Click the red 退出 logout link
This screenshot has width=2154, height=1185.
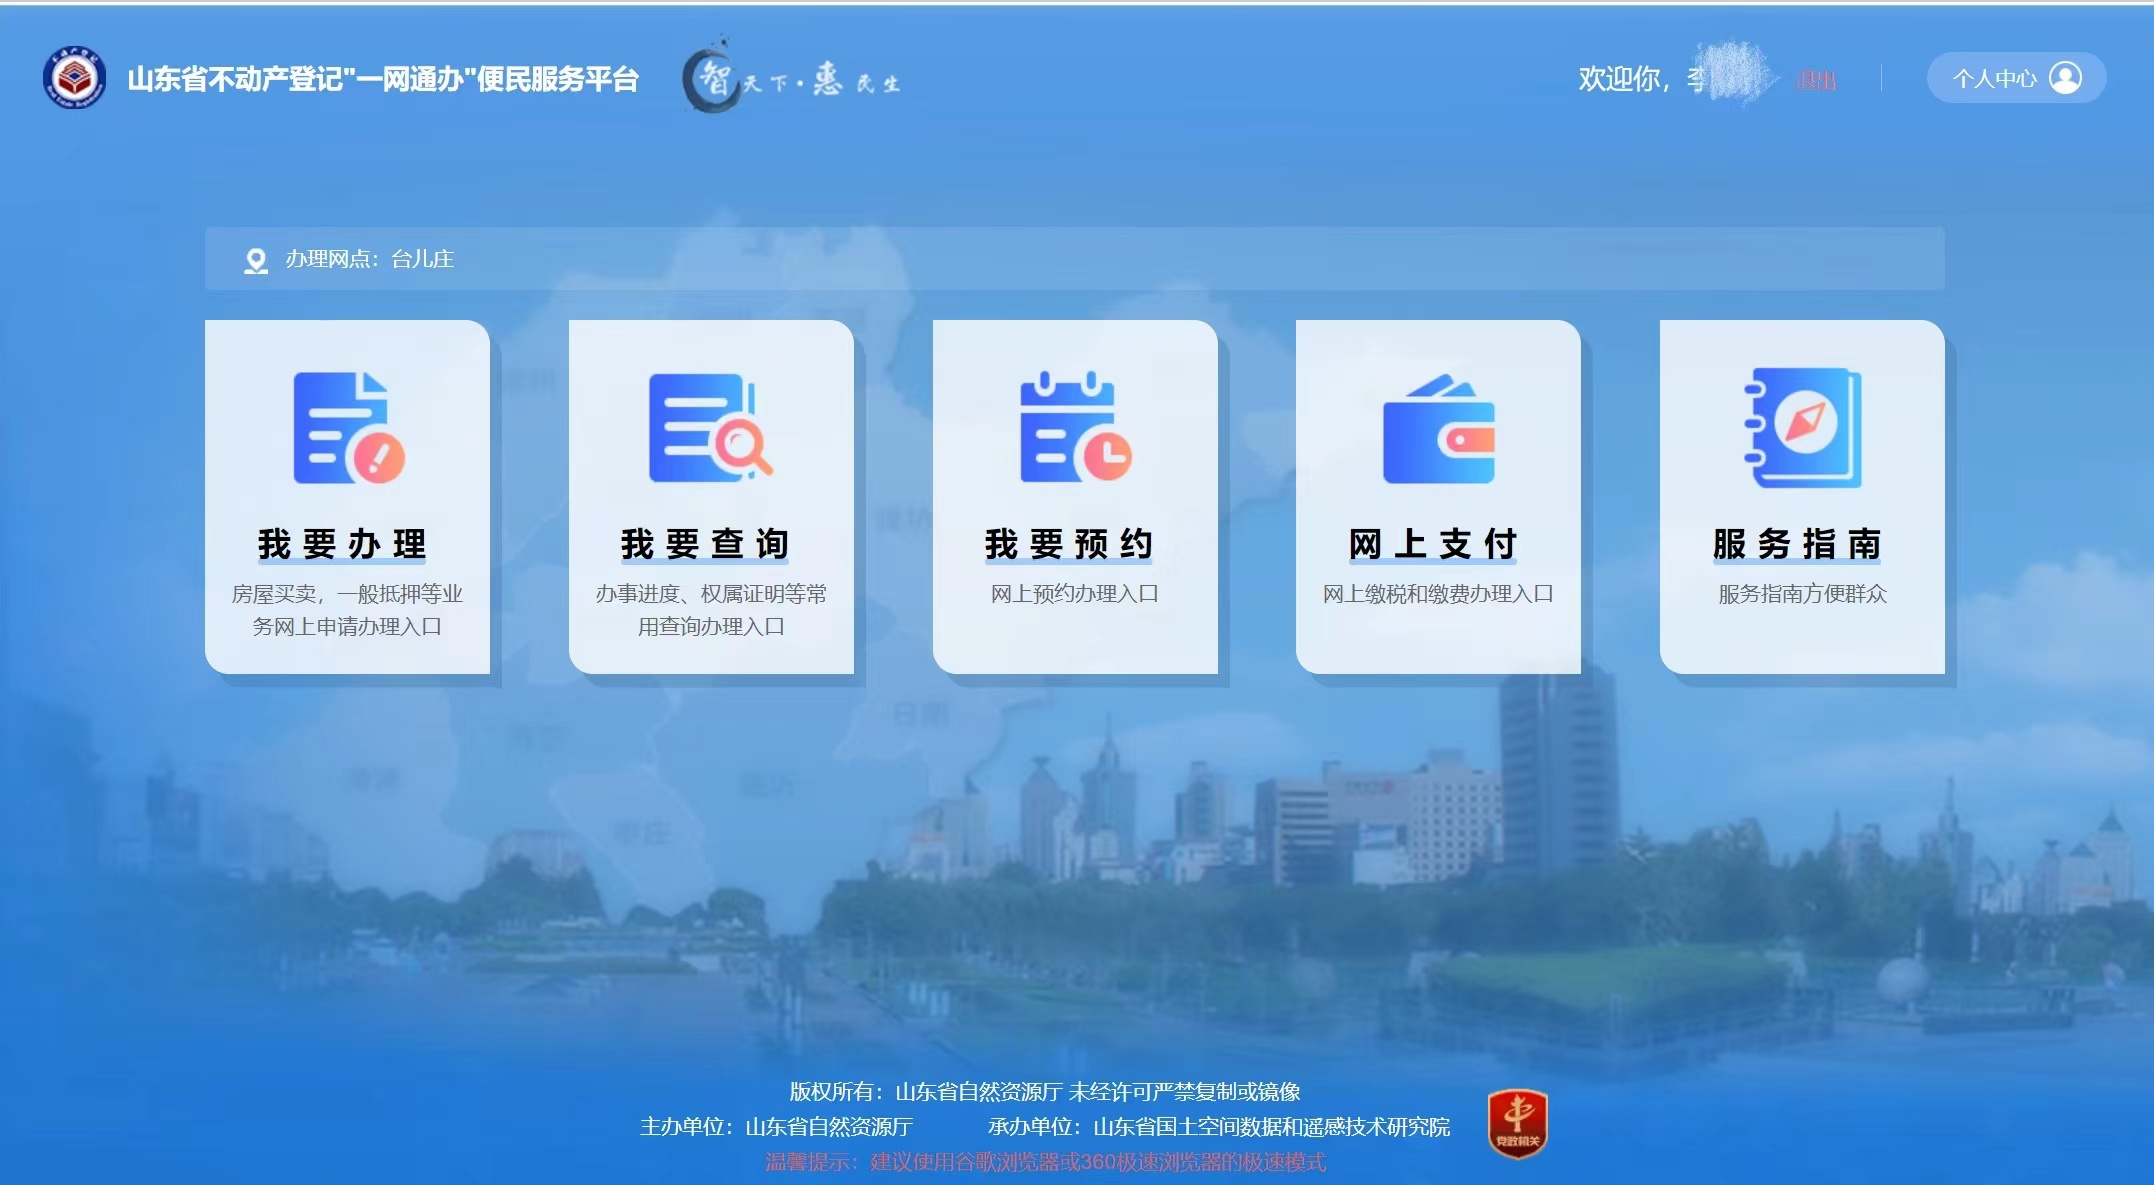(x=1816, y=80)
